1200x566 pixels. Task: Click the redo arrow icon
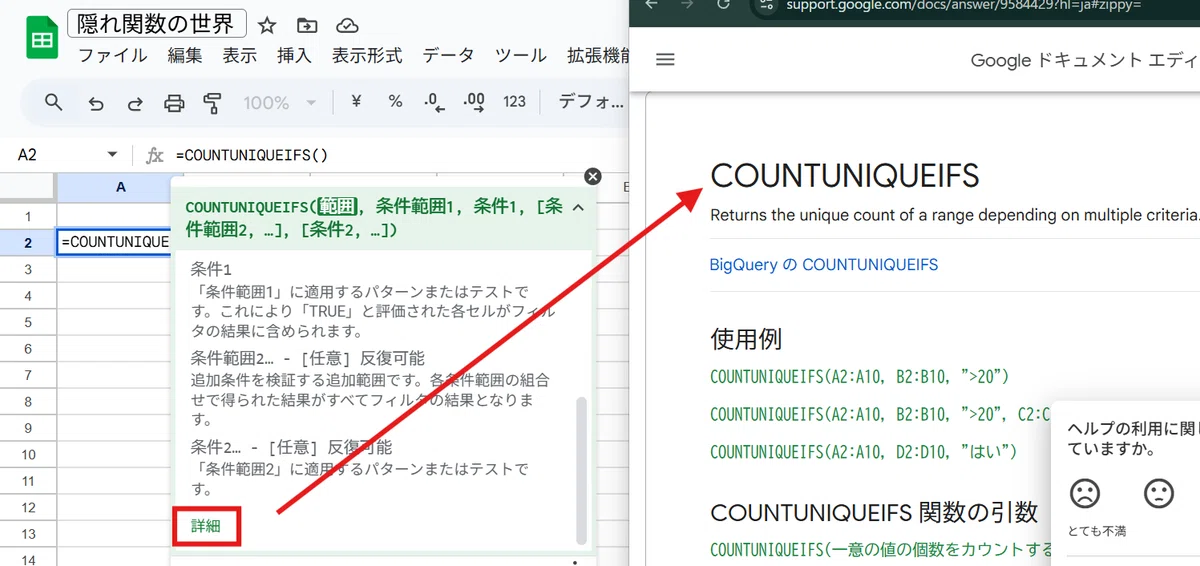tap(135, 102)
